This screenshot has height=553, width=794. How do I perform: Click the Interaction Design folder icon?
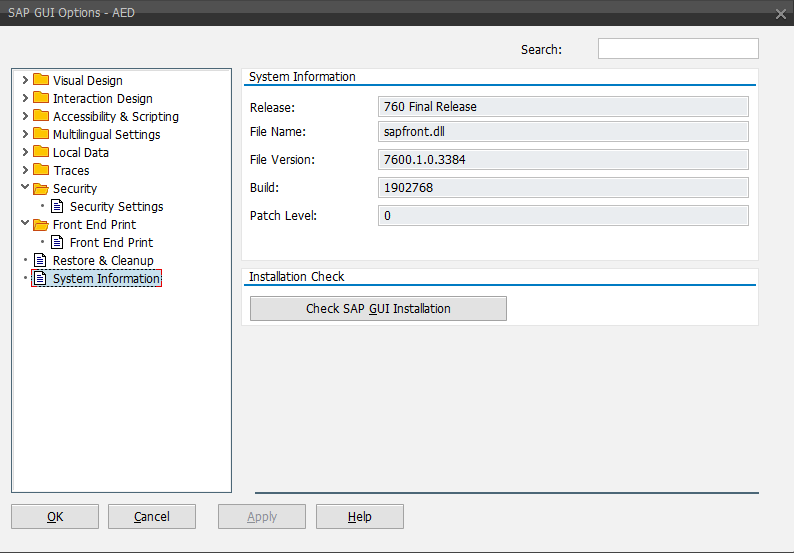point(41,98)
